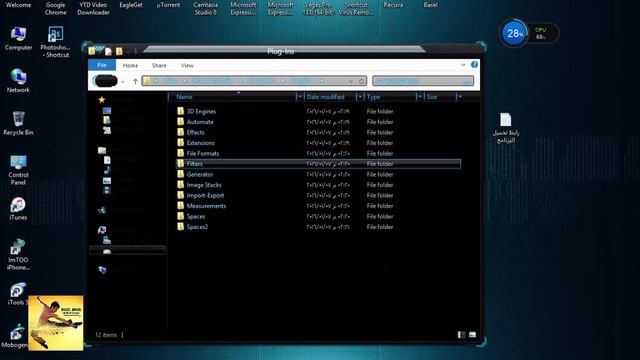The image size is (640, 360).
Task: Select the Filters folder
Action: coord(318,164)
